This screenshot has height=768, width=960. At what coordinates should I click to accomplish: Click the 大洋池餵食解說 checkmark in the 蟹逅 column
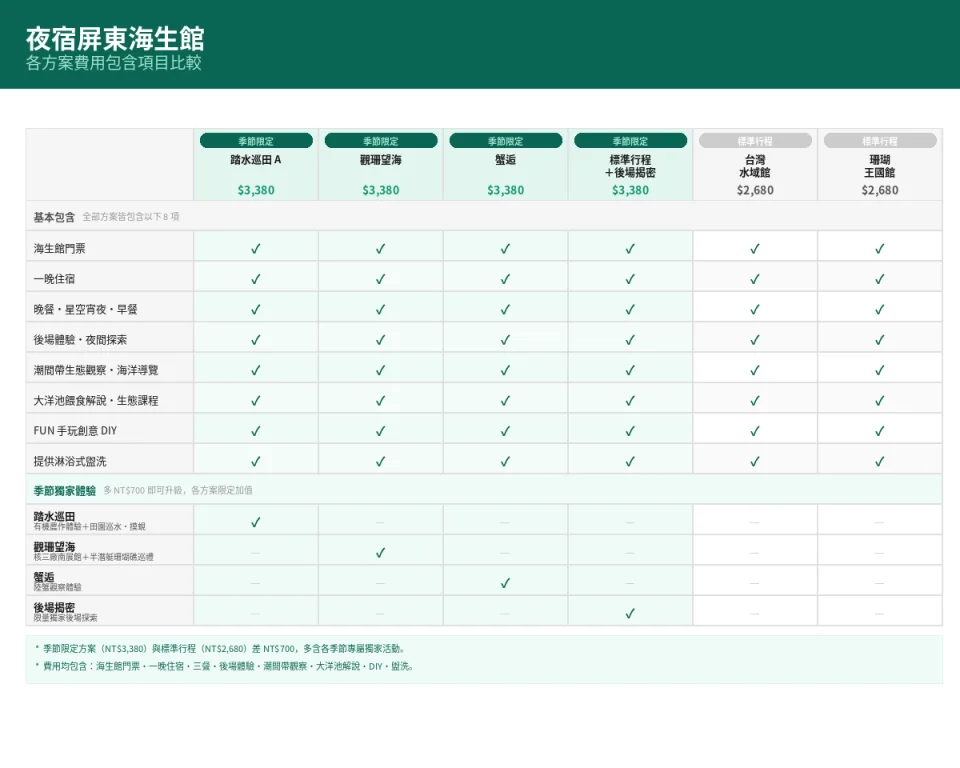[506, 401]
